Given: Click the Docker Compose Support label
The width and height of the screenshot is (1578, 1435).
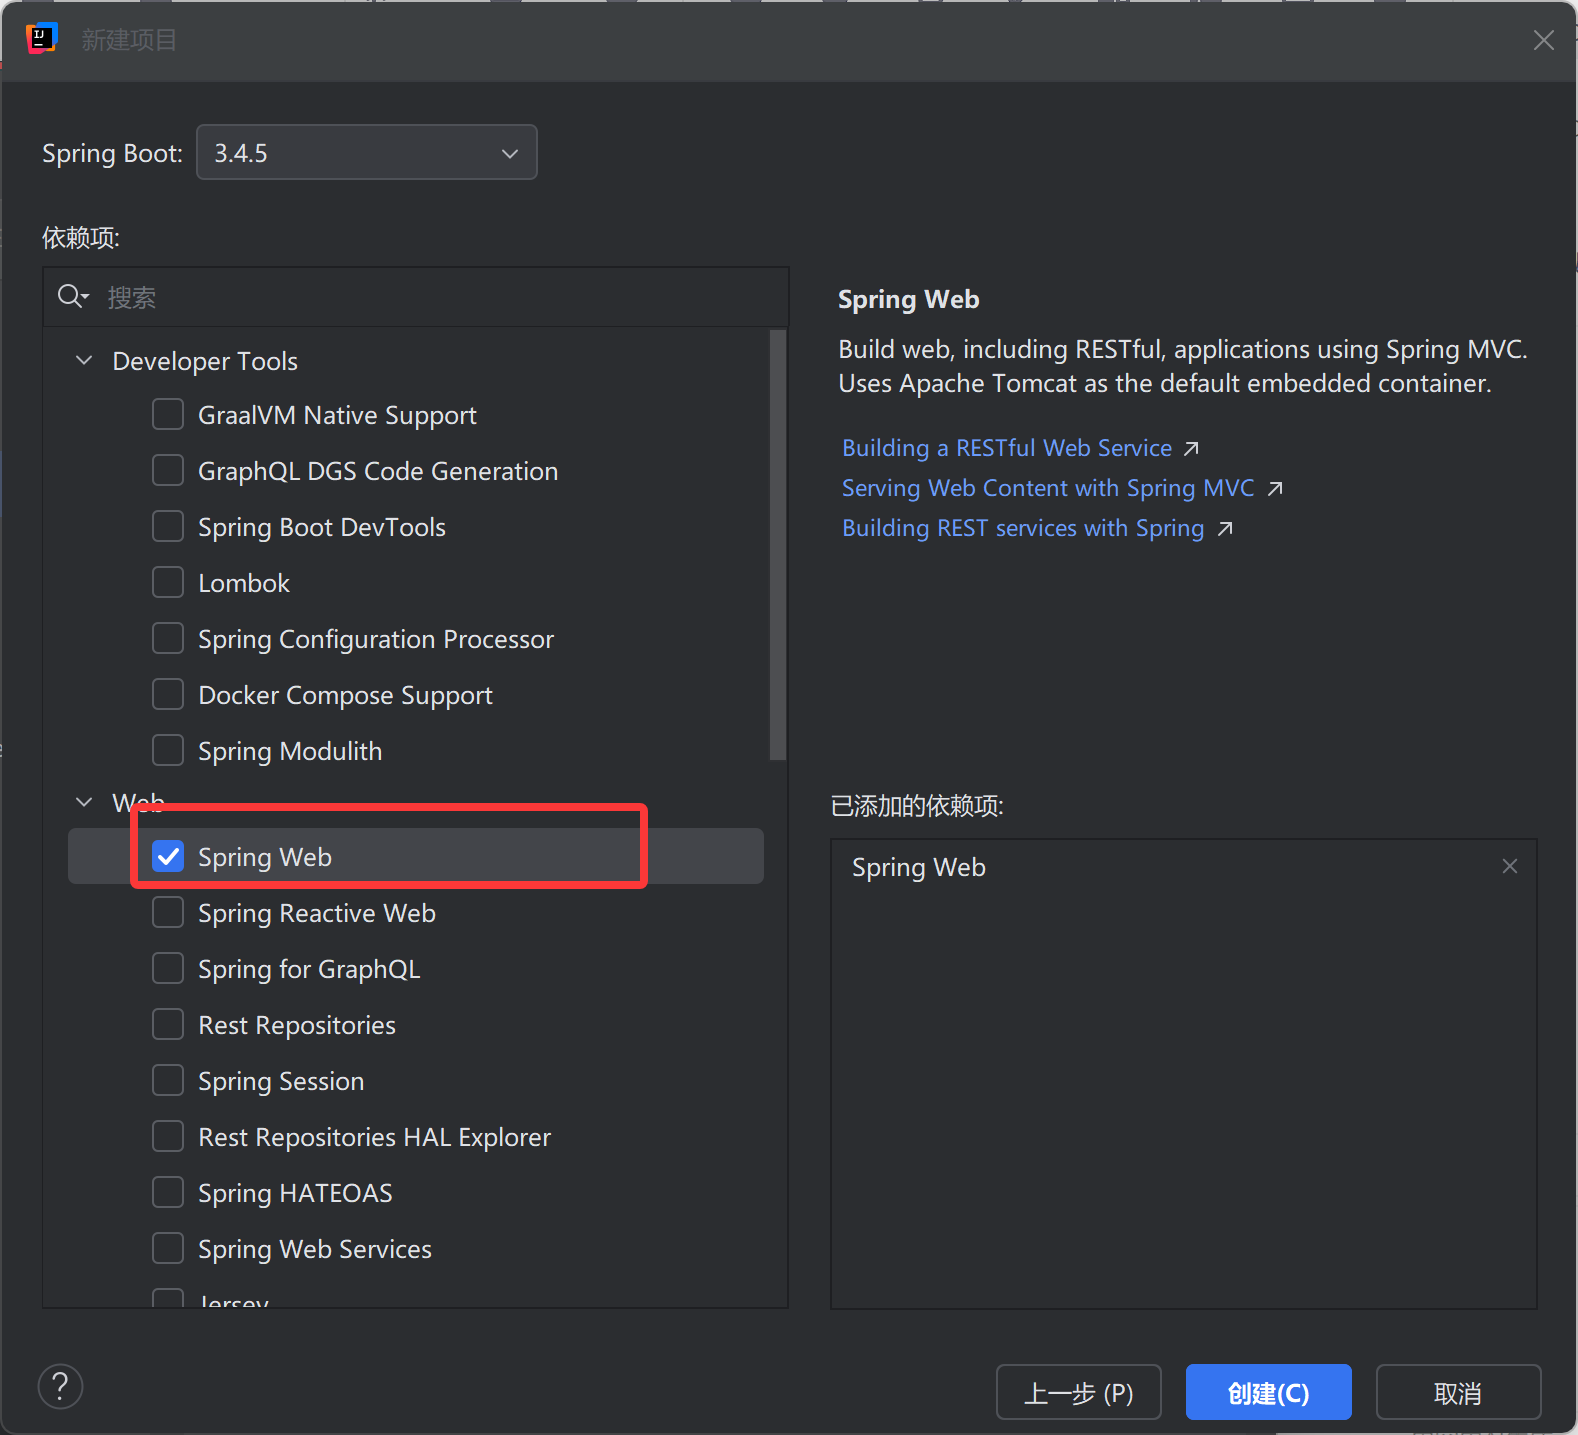Looking at the screenshot, I should coord(345,695).
